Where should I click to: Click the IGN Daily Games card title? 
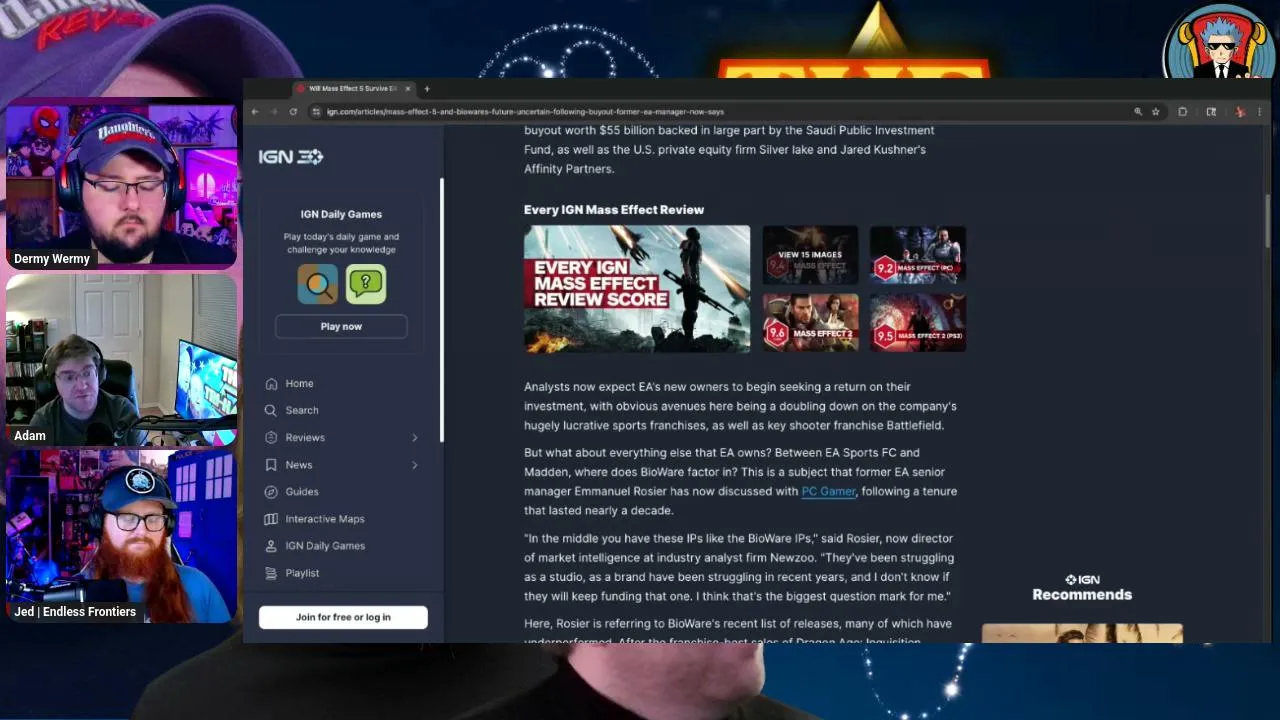pyautogui.click(x=341, y=214)
